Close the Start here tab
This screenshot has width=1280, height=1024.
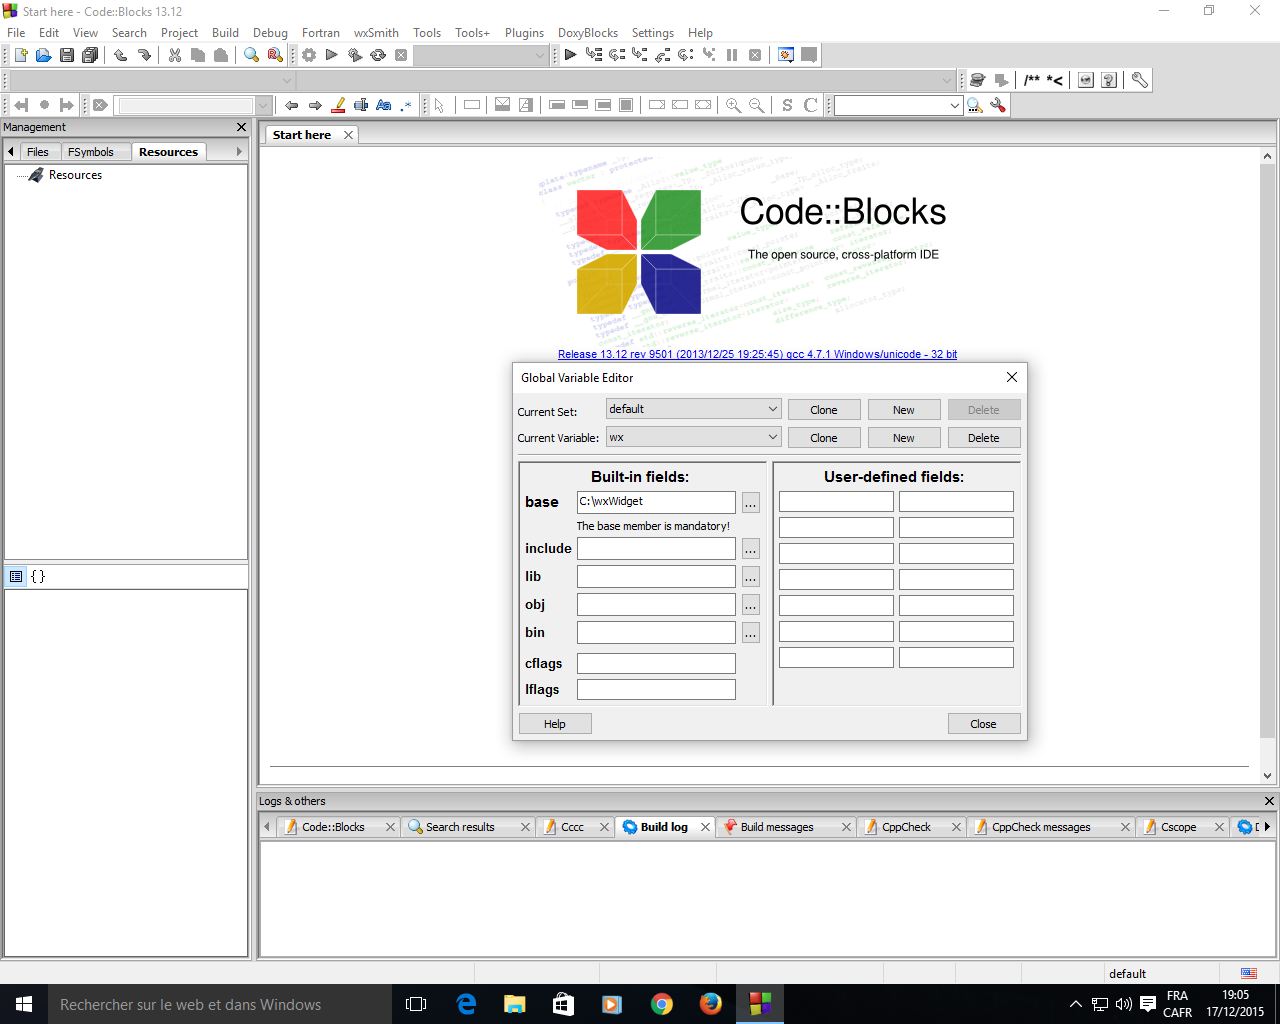point(348,135)
